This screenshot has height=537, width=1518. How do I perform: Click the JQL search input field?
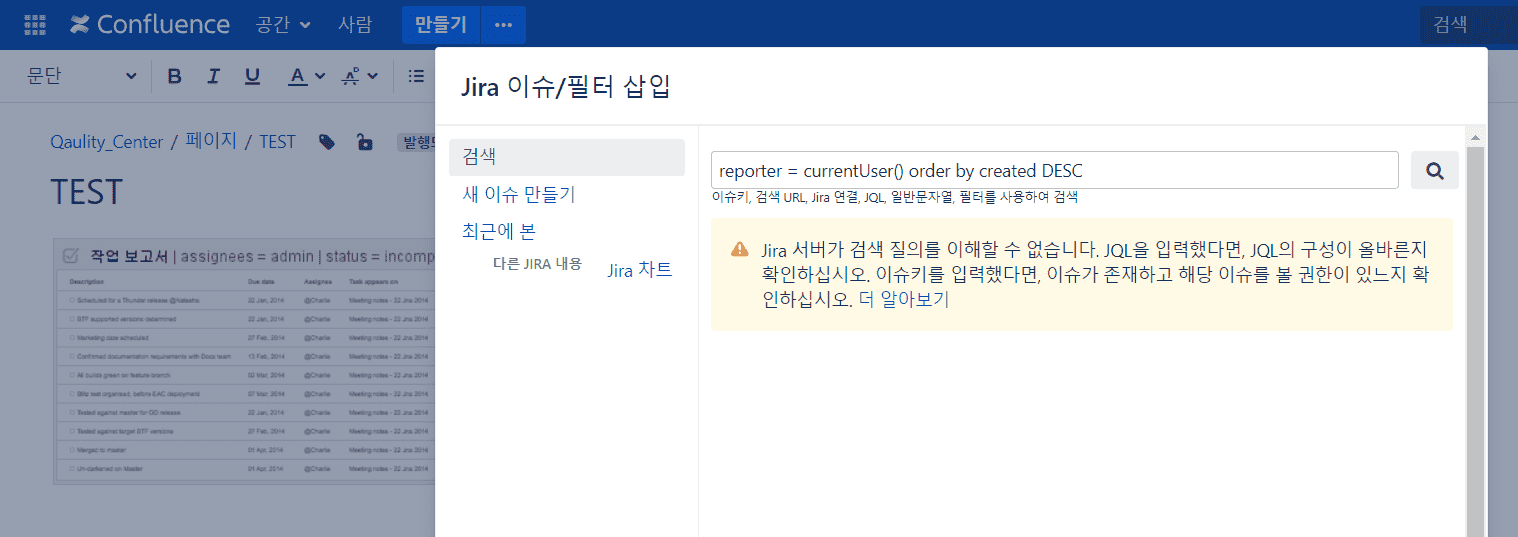click(x=1055, y=170)
